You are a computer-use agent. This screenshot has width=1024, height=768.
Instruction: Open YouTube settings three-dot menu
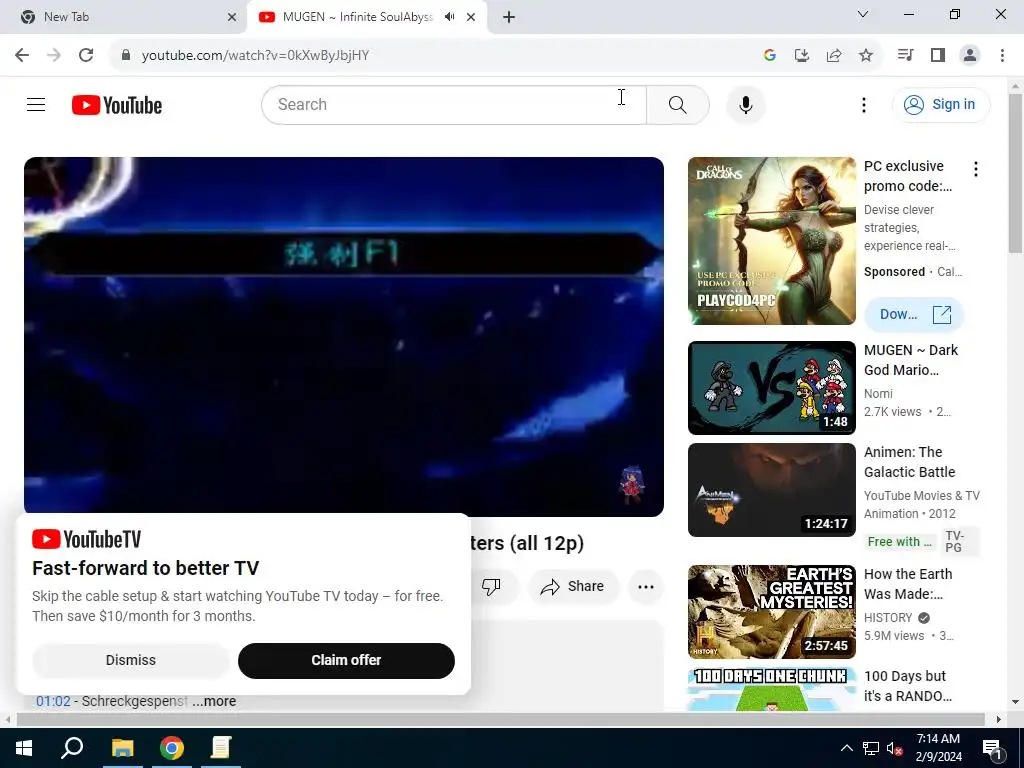pyautogui.click(x=863, y=104)
